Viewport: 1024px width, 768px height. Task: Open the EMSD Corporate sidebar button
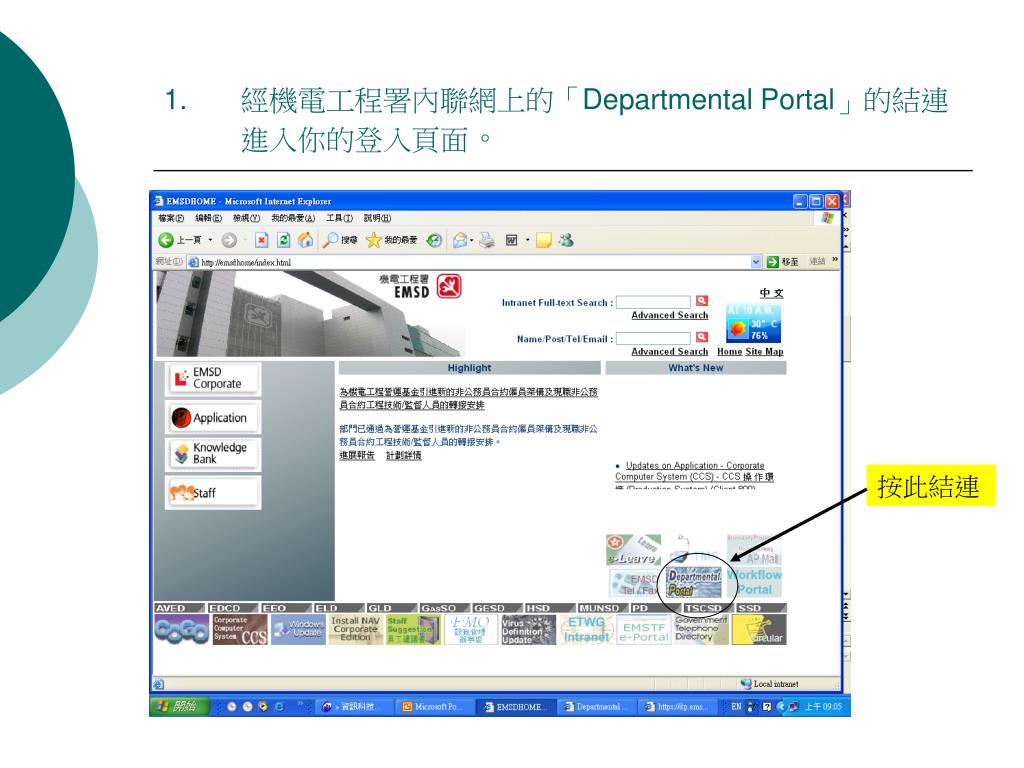click(213, 379)
